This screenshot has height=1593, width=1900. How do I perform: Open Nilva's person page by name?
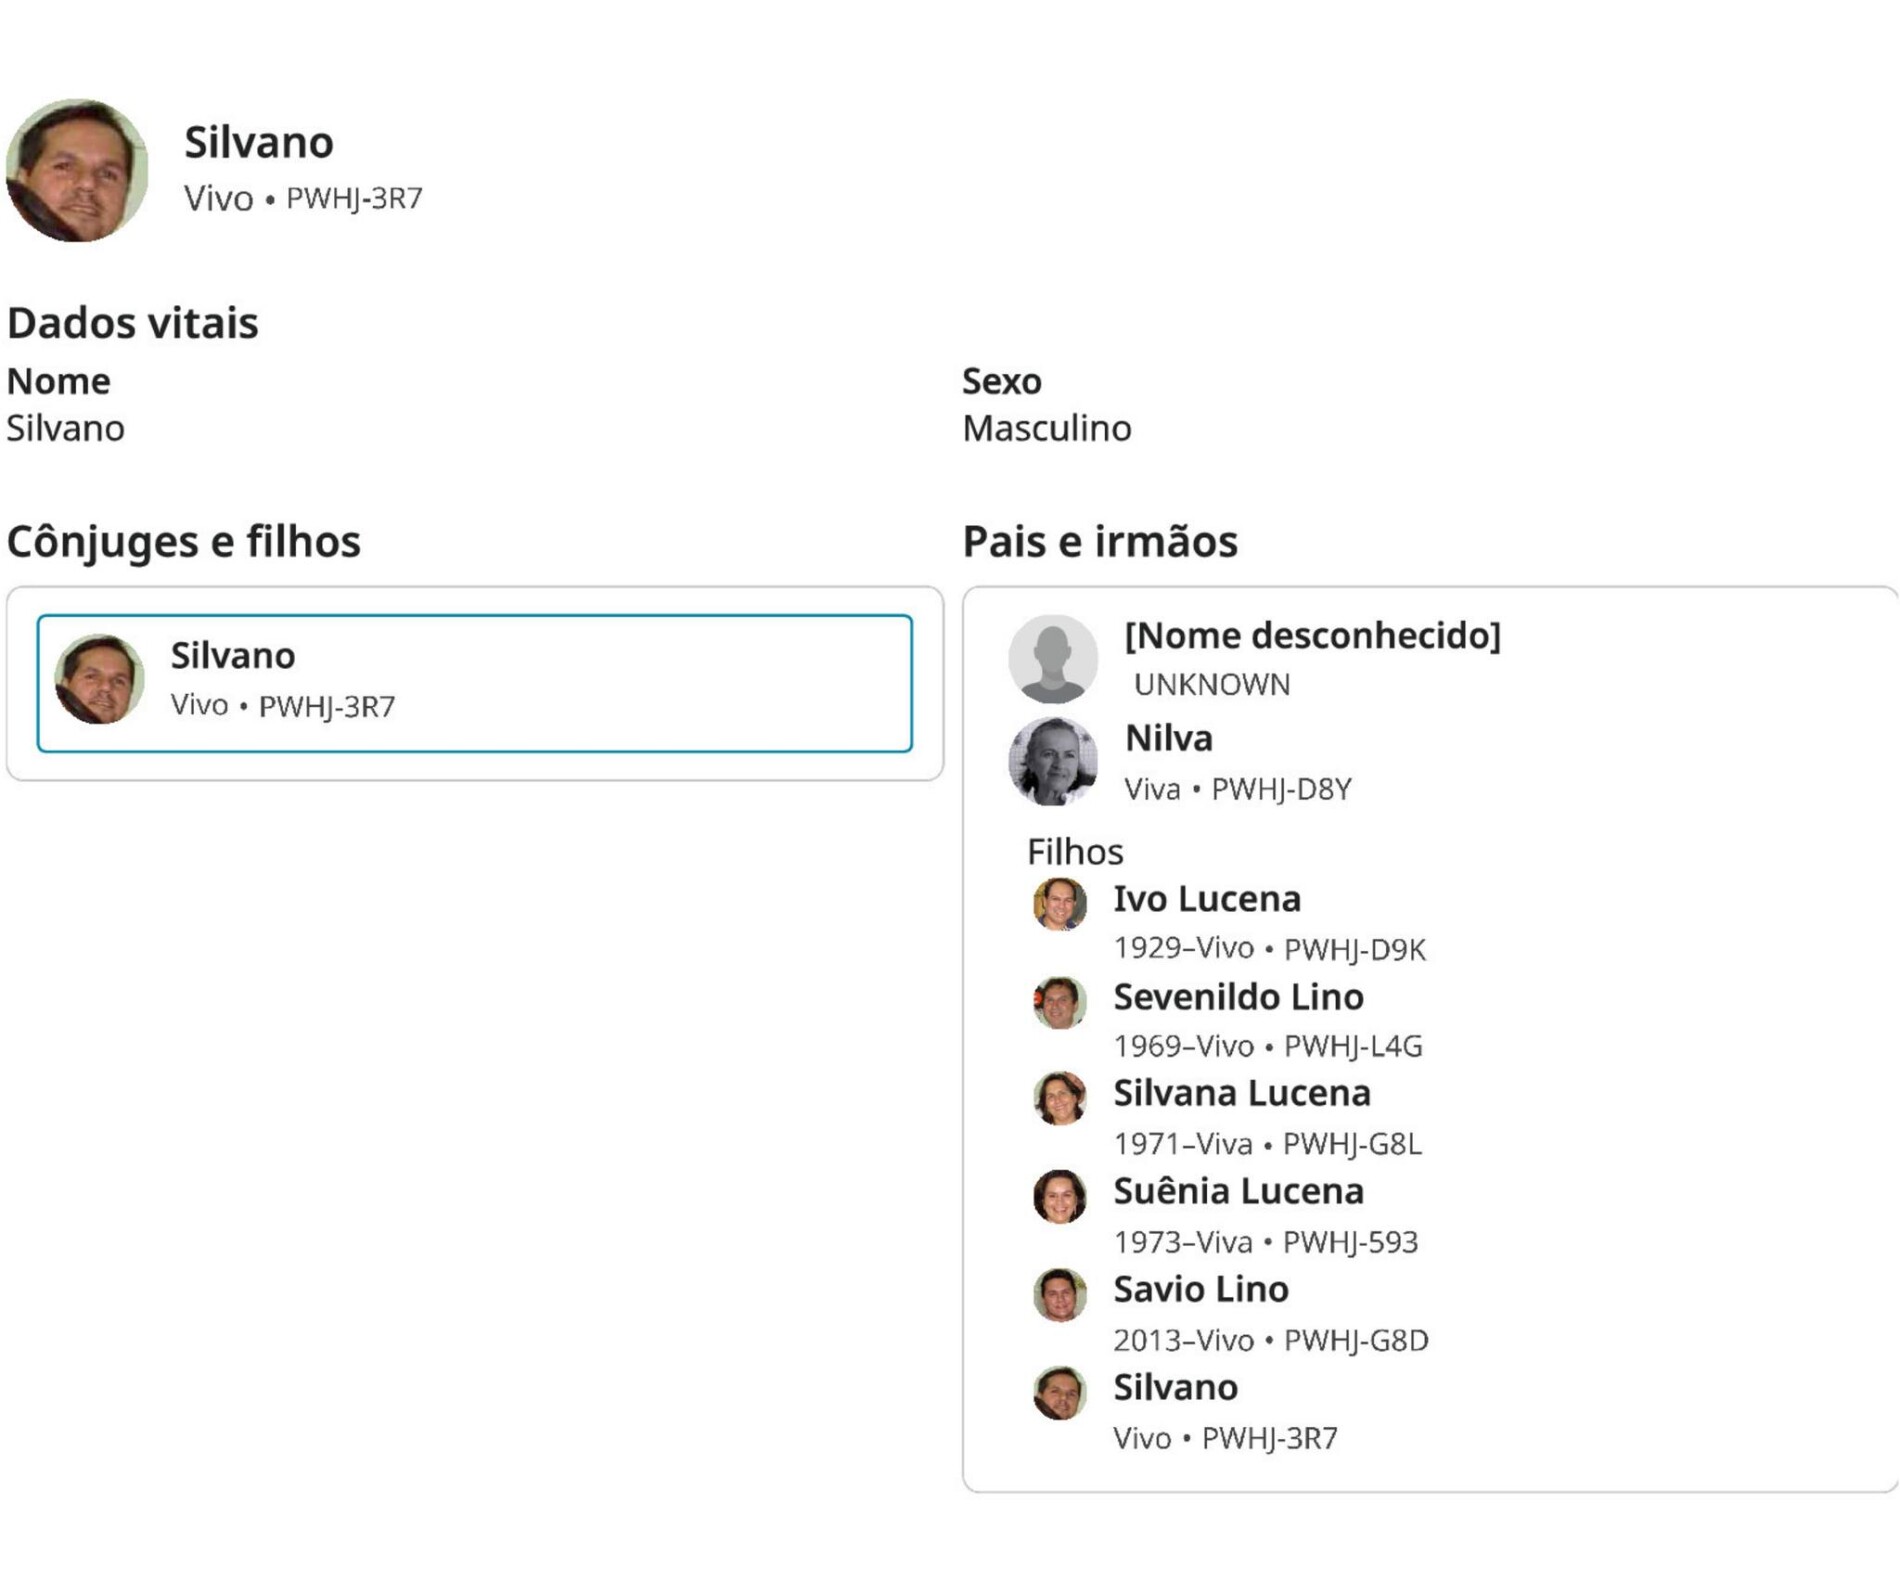pyautogui.click(x=1168, y=739)
